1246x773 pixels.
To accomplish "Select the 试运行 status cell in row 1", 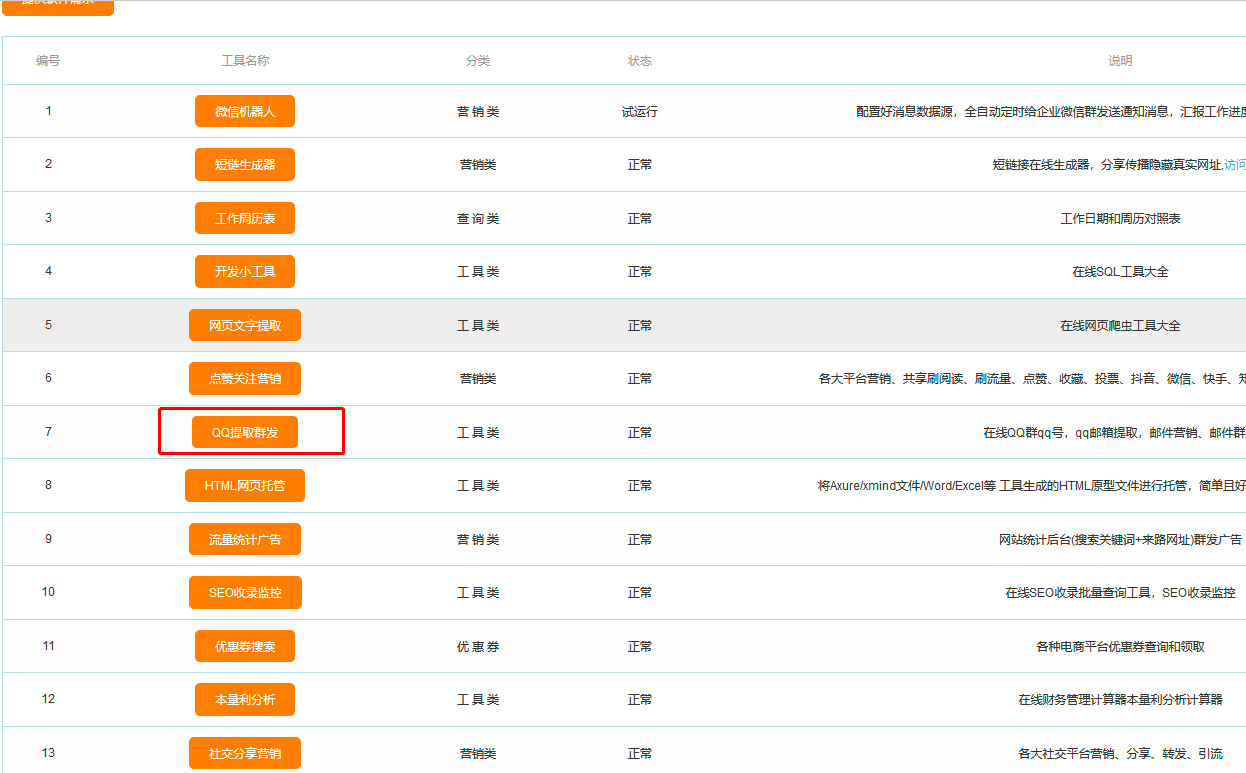I will (640, 111).
